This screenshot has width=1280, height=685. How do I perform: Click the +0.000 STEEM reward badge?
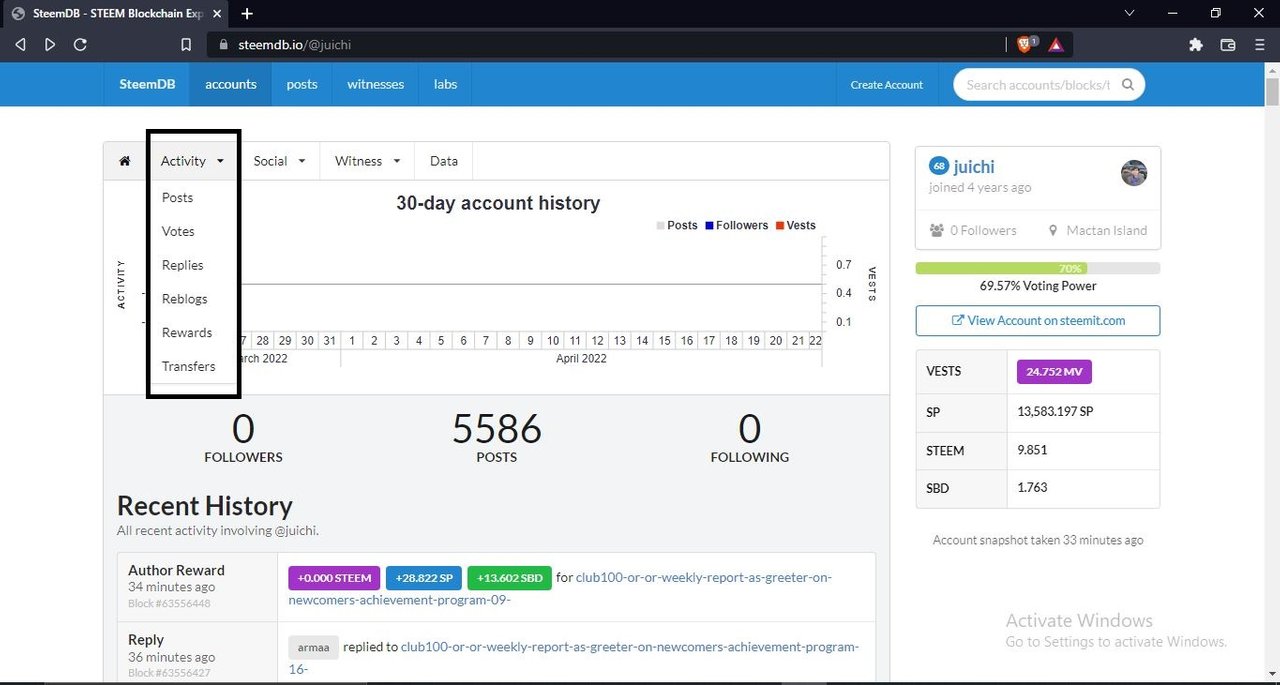pyautogui.click(x=334, y=578)
